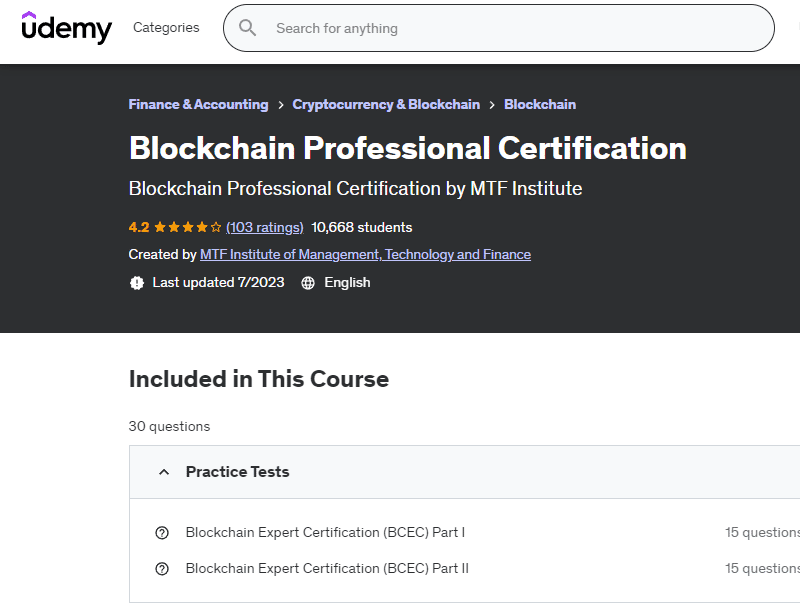This screenshot has height=604, width=800.
Task: Collapse the Practice Tests chevron
Action: 164,472
